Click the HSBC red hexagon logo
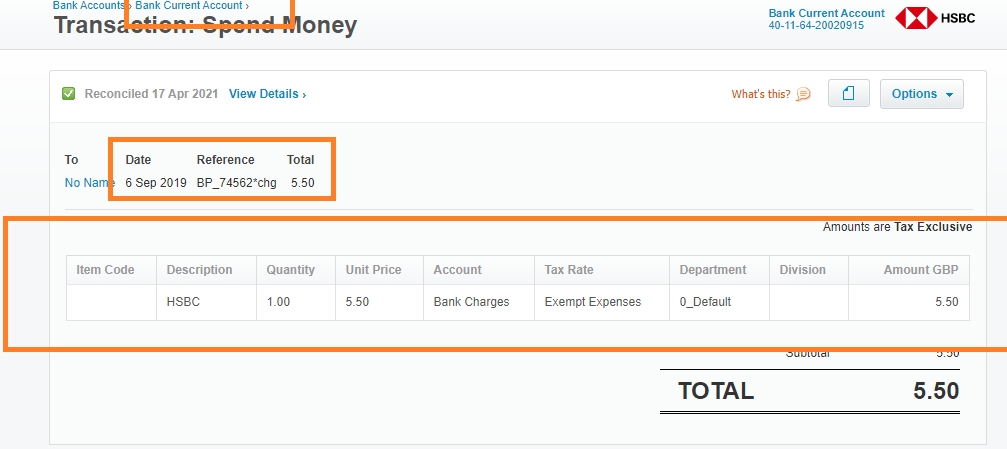 (916, 18)
